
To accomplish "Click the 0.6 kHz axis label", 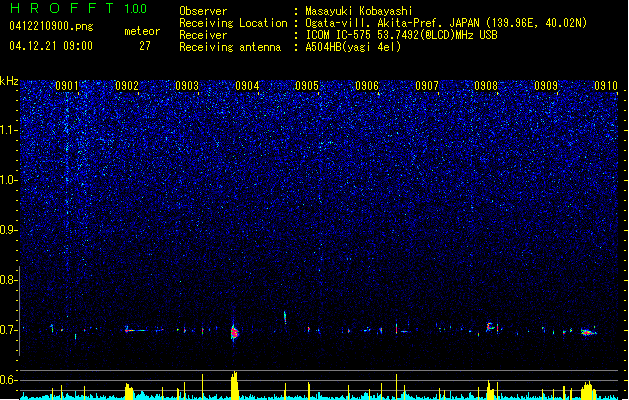I will pos(9,380).
